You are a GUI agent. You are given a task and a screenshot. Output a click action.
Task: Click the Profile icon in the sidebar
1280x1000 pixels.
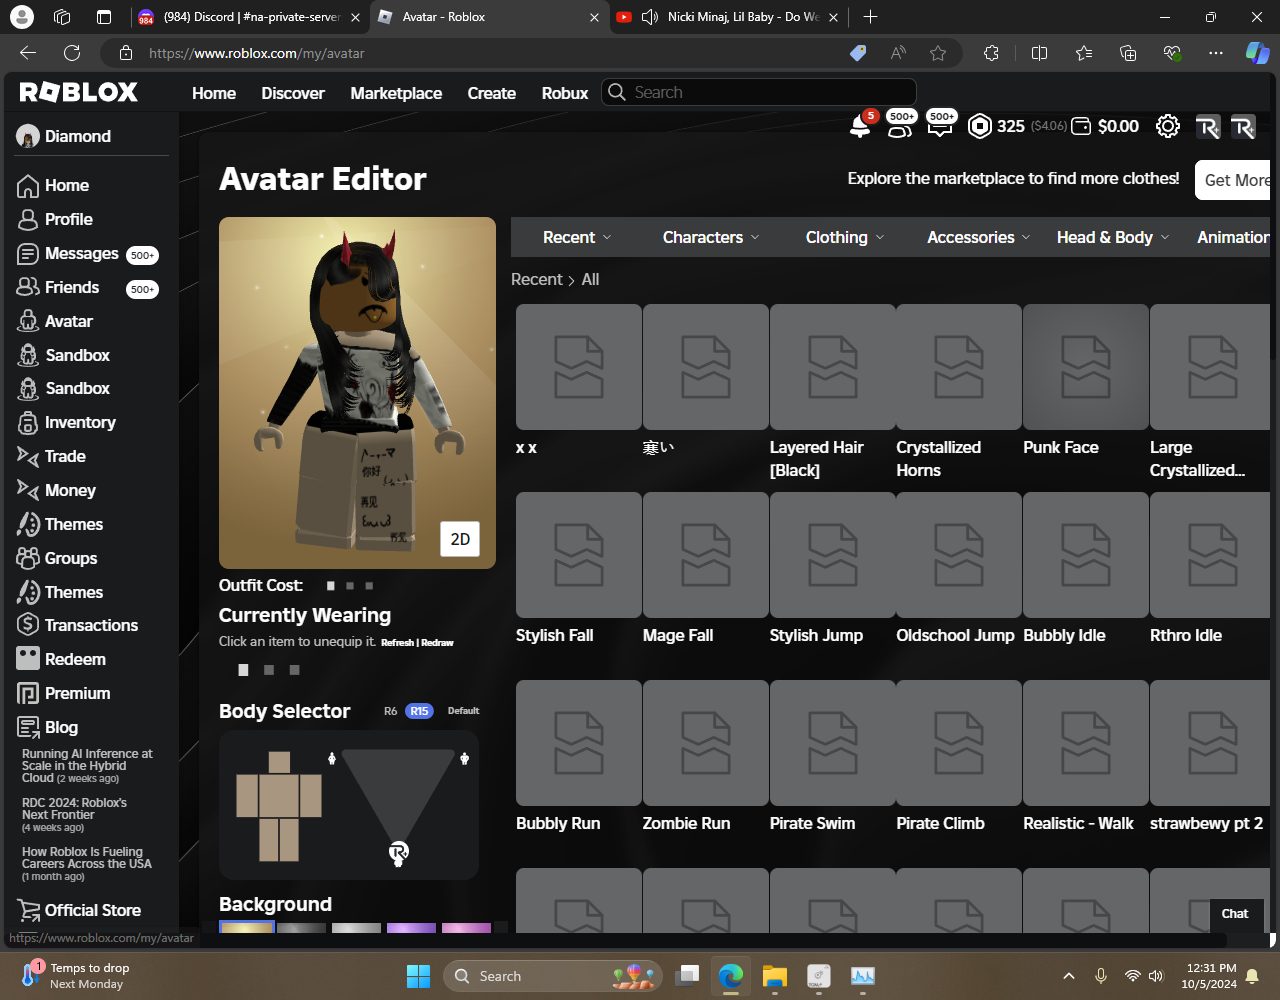tap(28, 219)
